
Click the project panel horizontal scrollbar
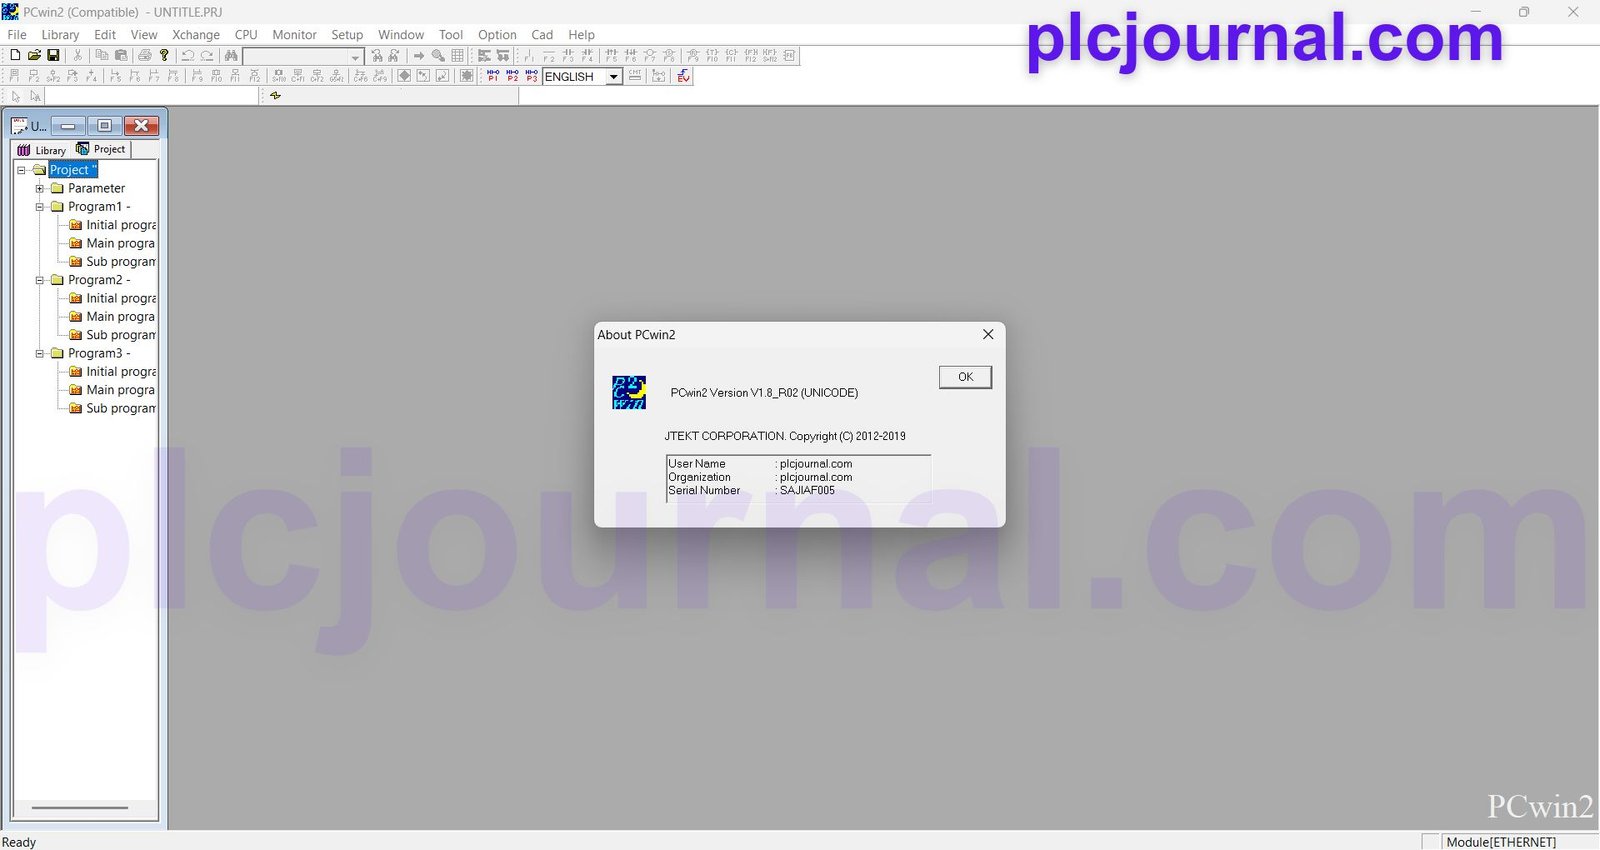pos(80,808)
